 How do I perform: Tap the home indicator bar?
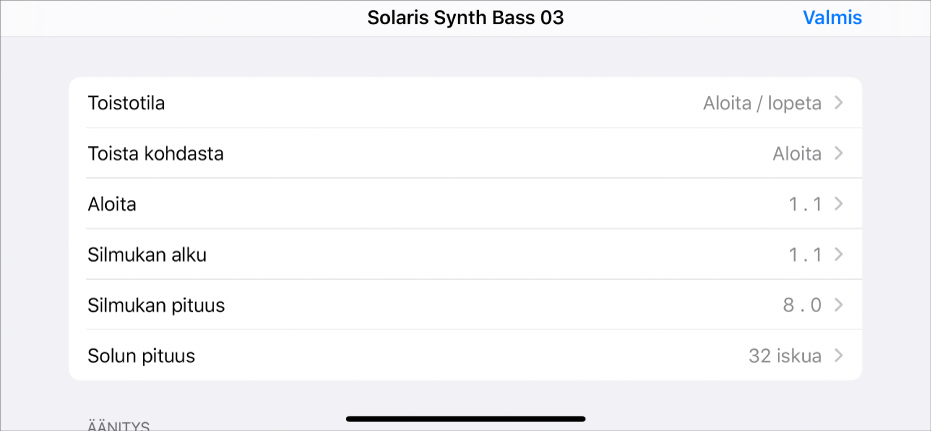pyautogui.click(x=465, y=418)
